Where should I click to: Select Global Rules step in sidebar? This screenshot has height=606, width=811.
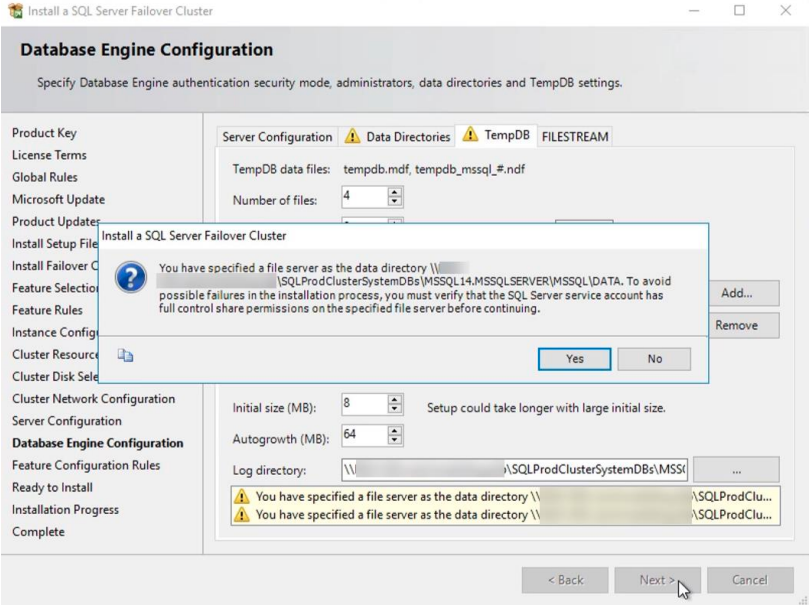45,177
